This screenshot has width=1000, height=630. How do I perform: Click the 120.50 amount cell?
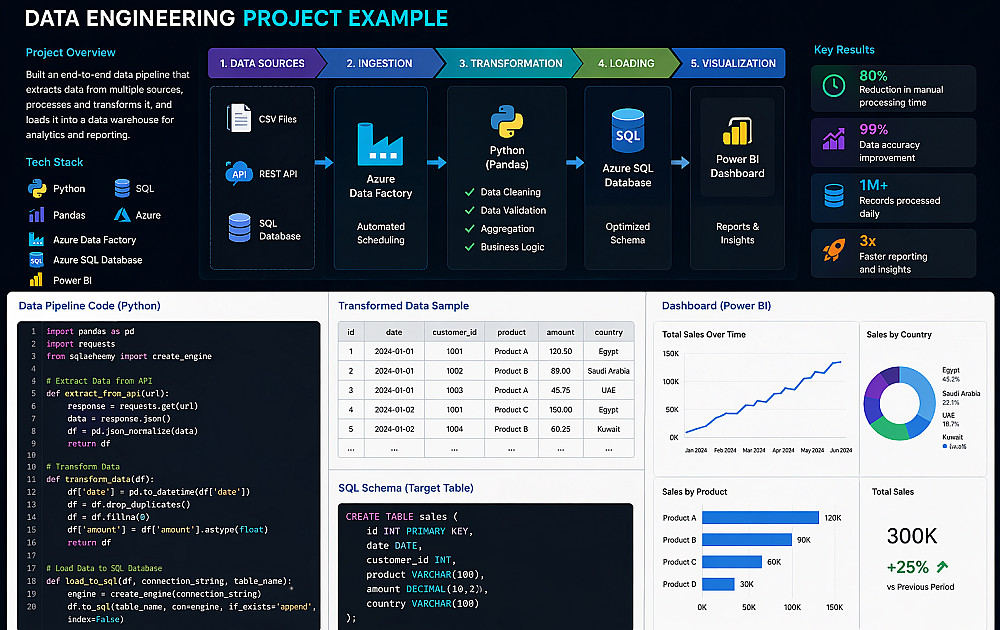coord(561,351)
